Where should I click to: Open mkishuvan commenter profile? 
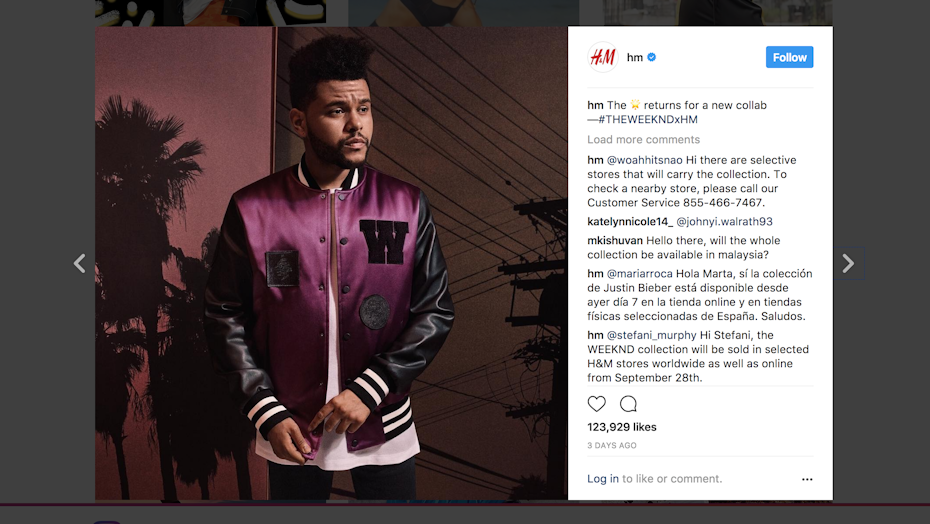click(615, 240)
